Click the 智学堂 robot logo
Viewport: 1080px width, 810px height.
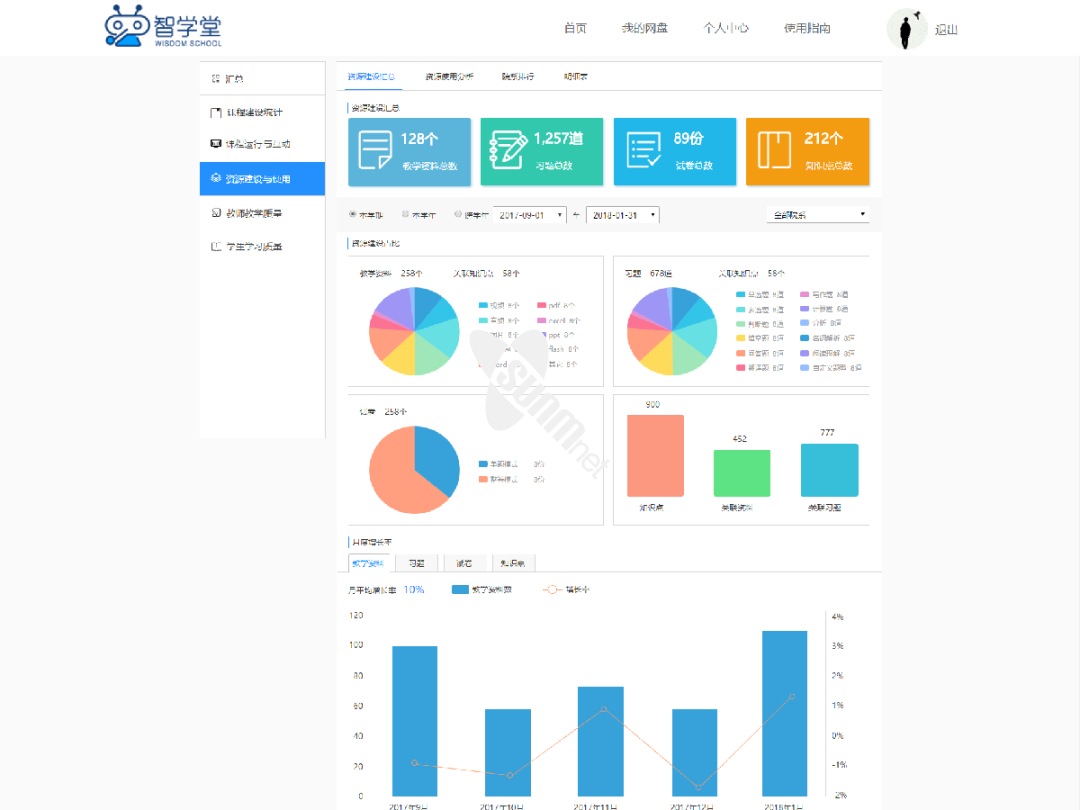[x=122, y=26]
